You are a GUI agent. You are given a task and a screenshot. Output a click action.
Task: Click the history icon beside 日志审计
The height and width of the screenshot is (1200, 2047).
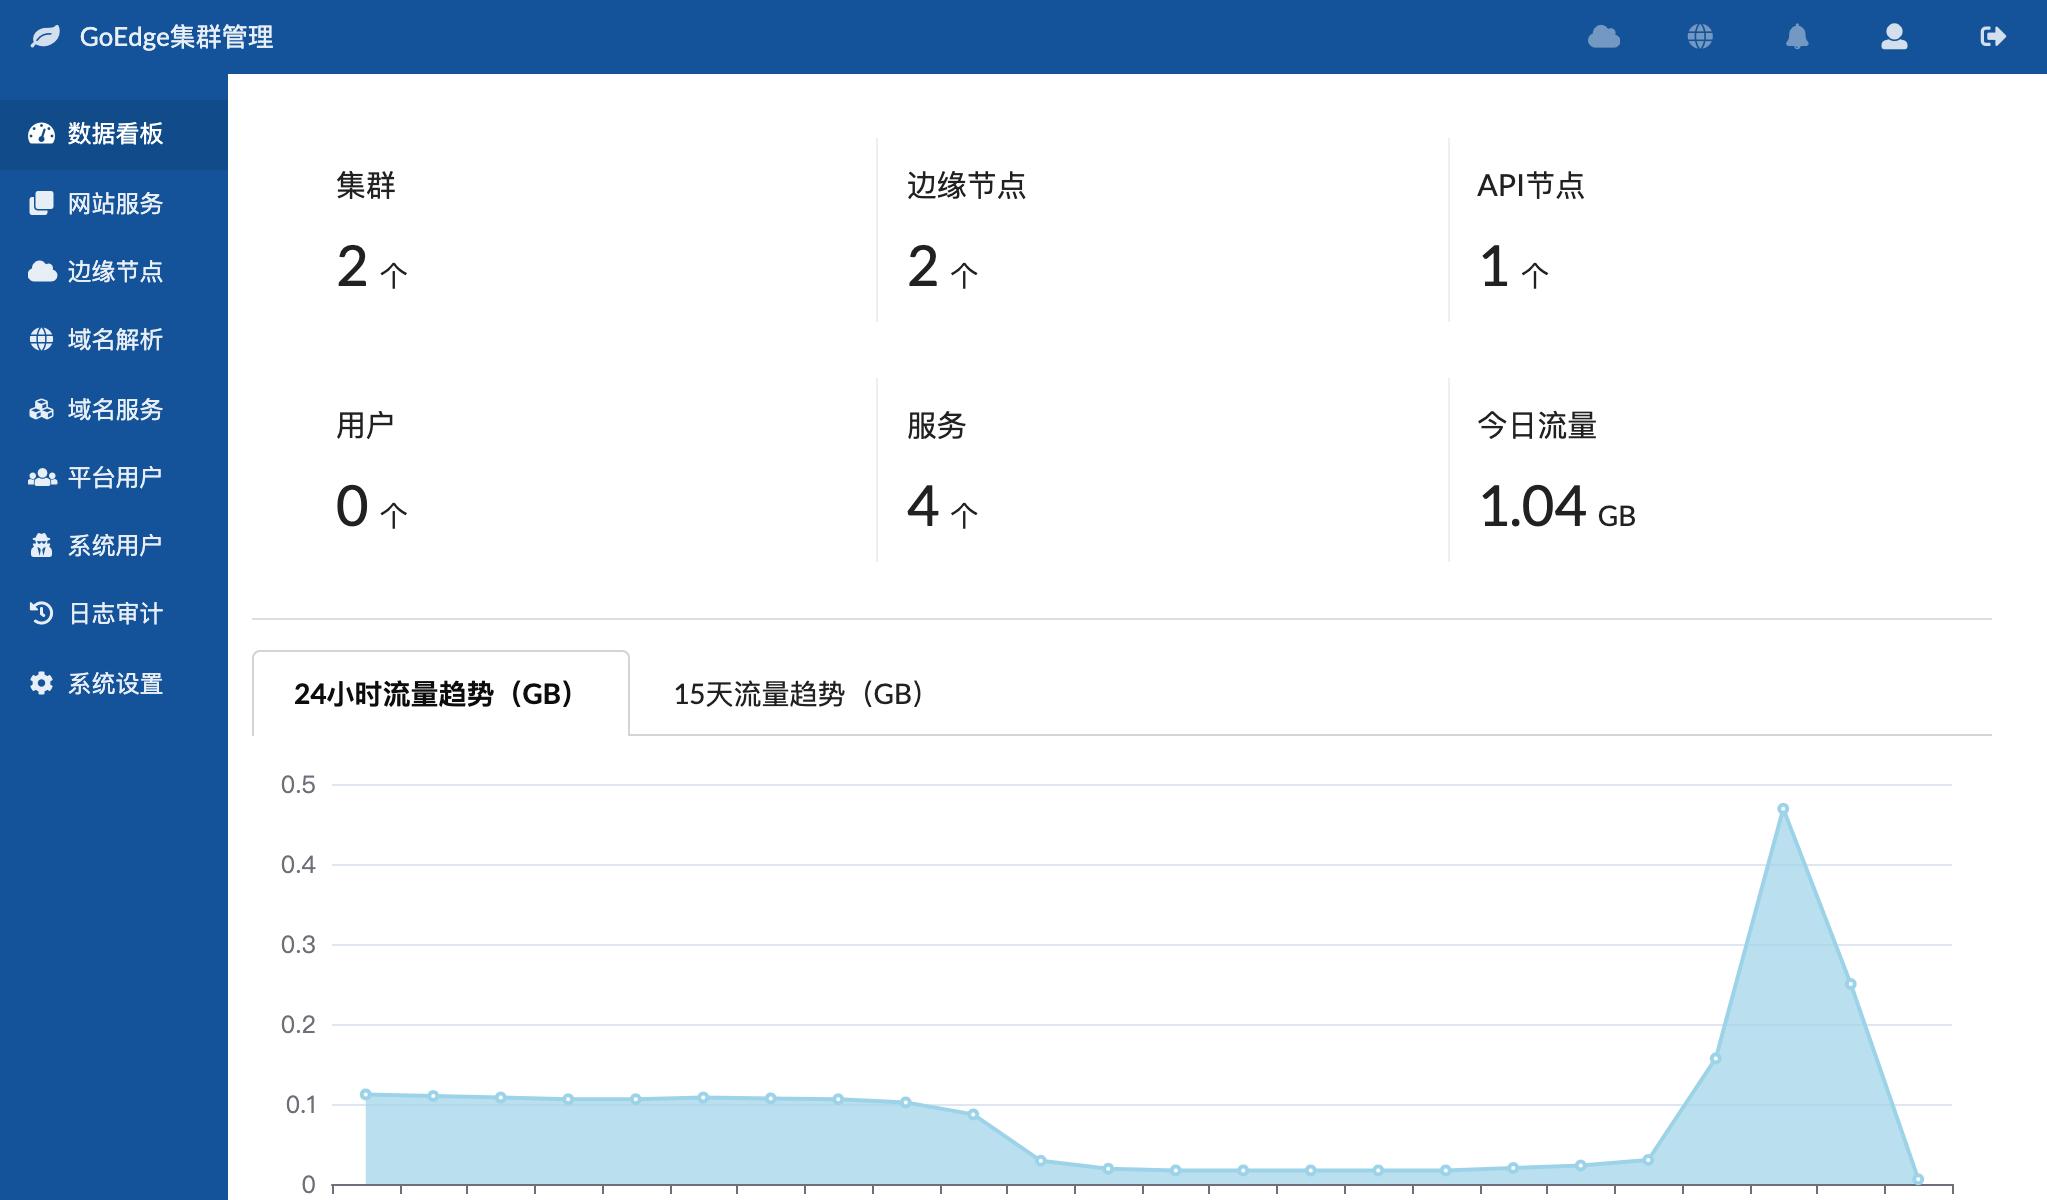point(41,613)
